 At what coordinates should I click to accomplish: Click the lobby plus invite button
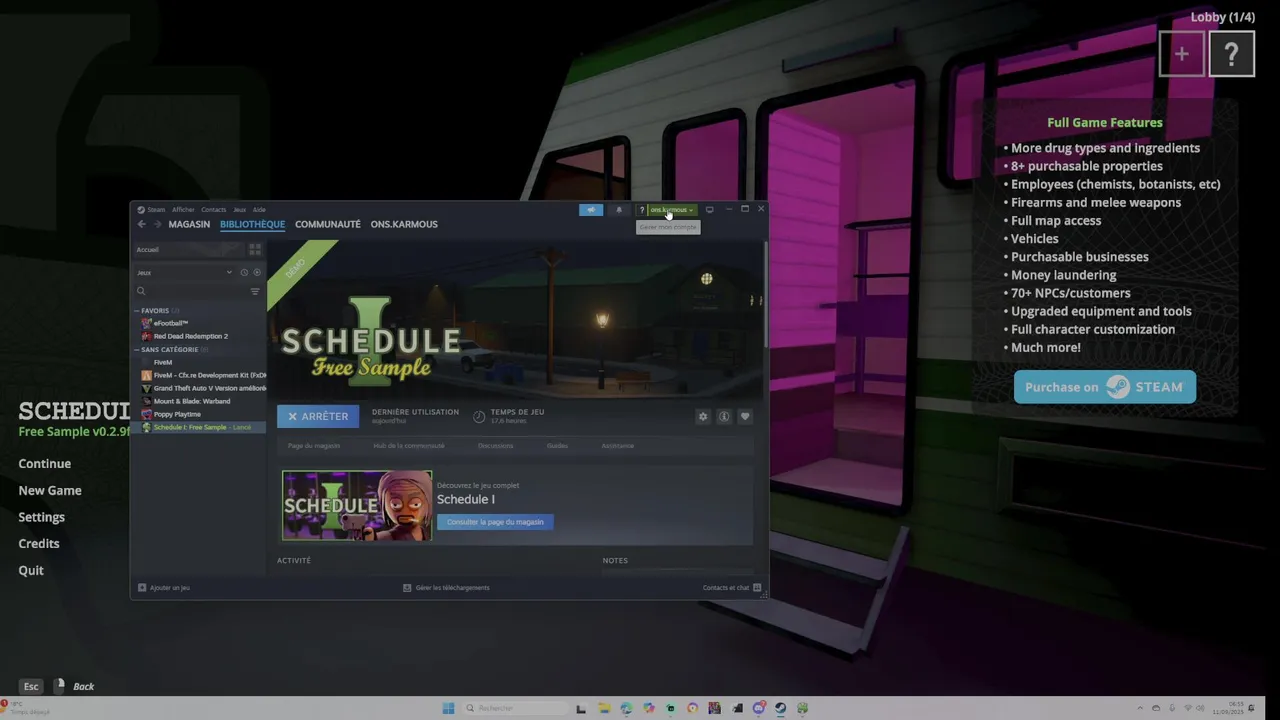[1182, 54]
